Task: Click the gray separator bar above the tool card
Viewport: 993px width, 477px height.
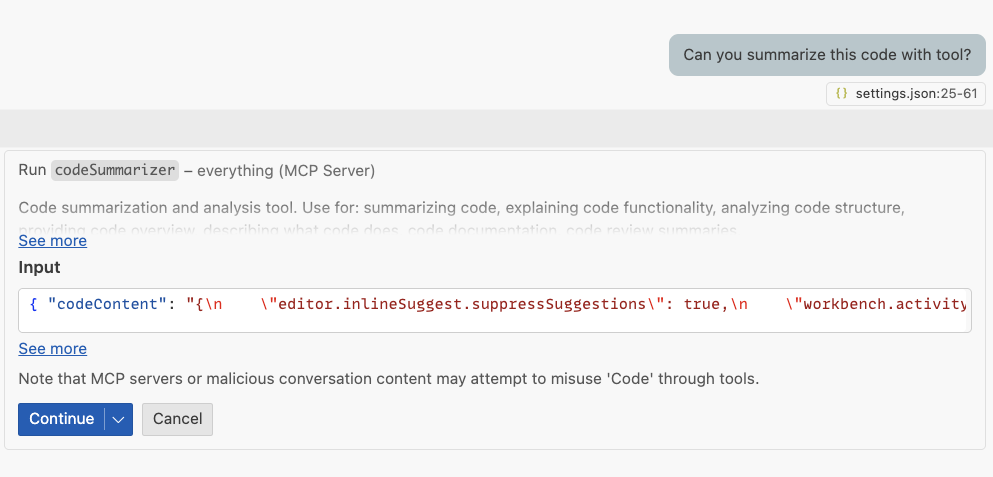Action: pos(496,128)
